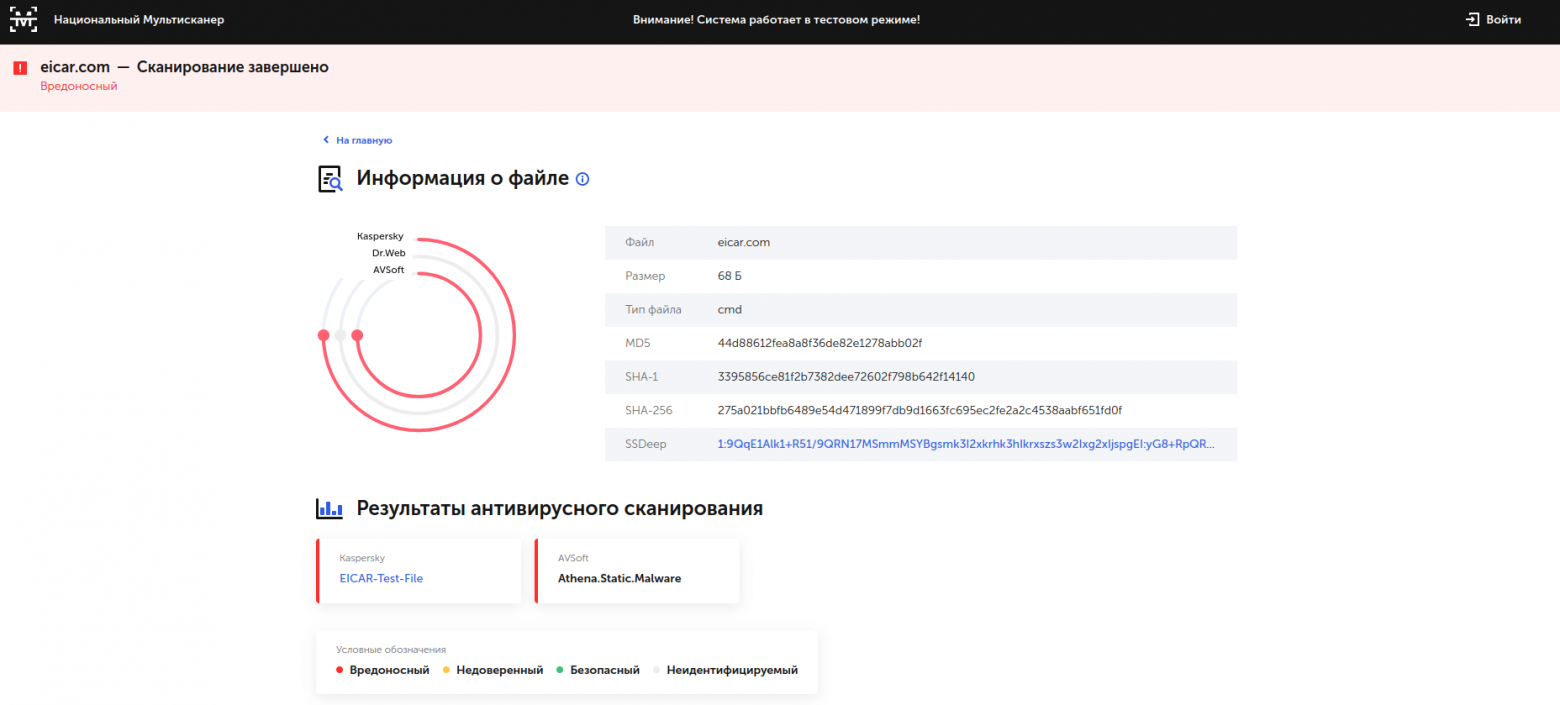Screen dimensions: 1560x705
Task: Click the login door icon
Action: (1472, 19)
